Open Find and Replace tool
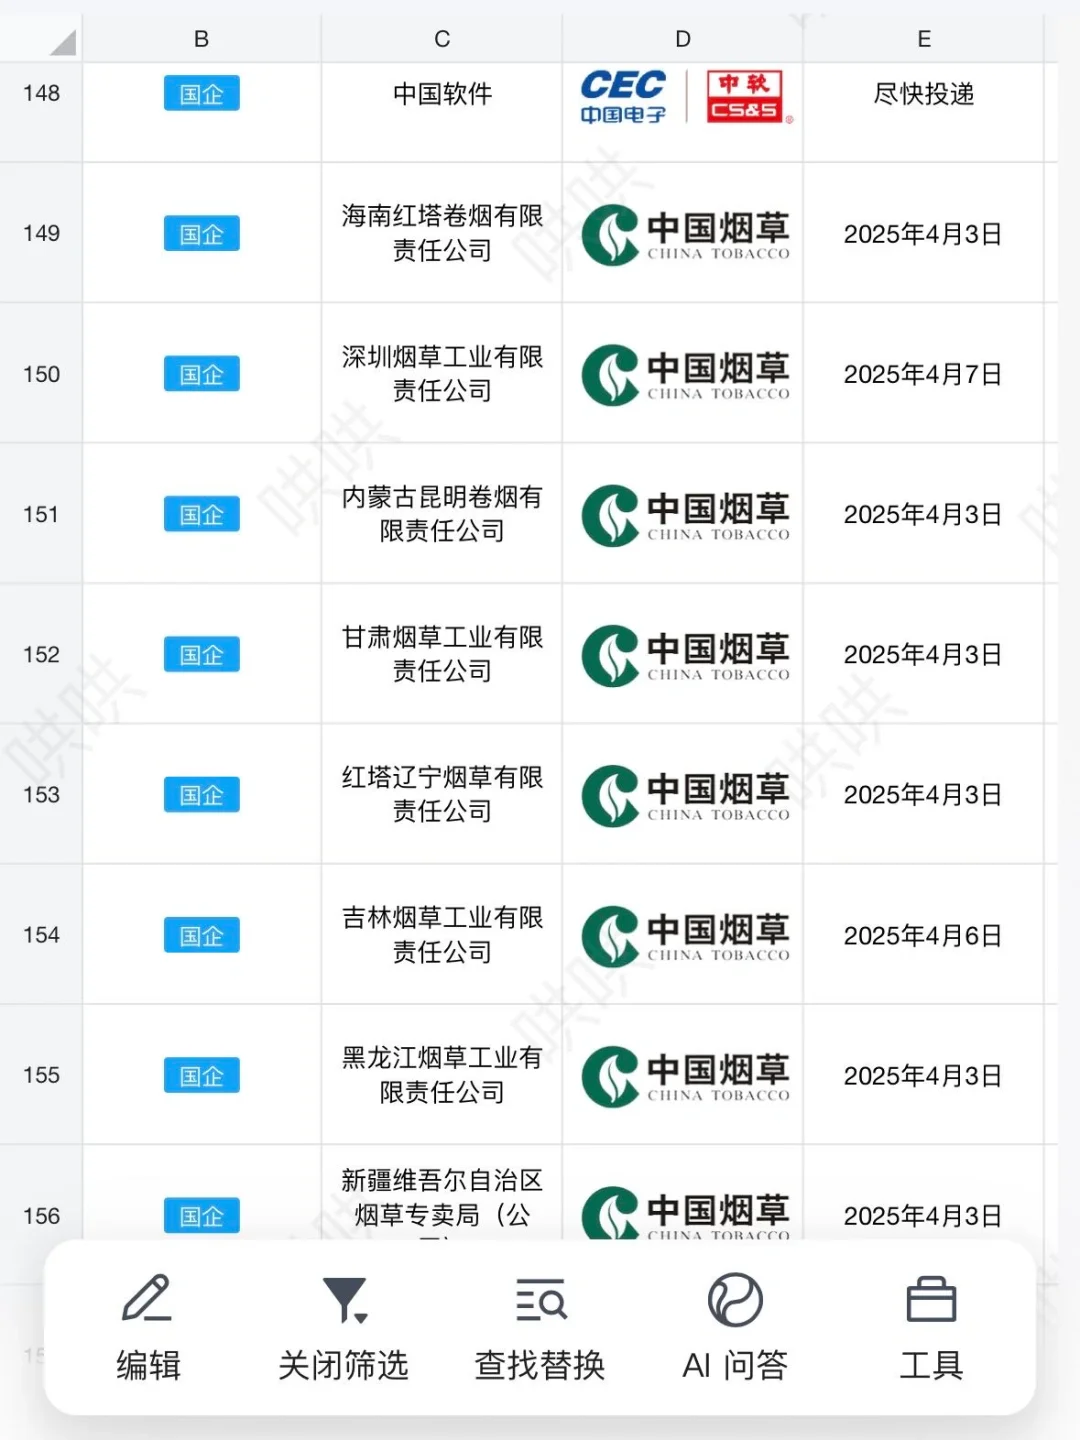The height and width of the screenshot is (1440, 1080). click(x=540, y=1300)
